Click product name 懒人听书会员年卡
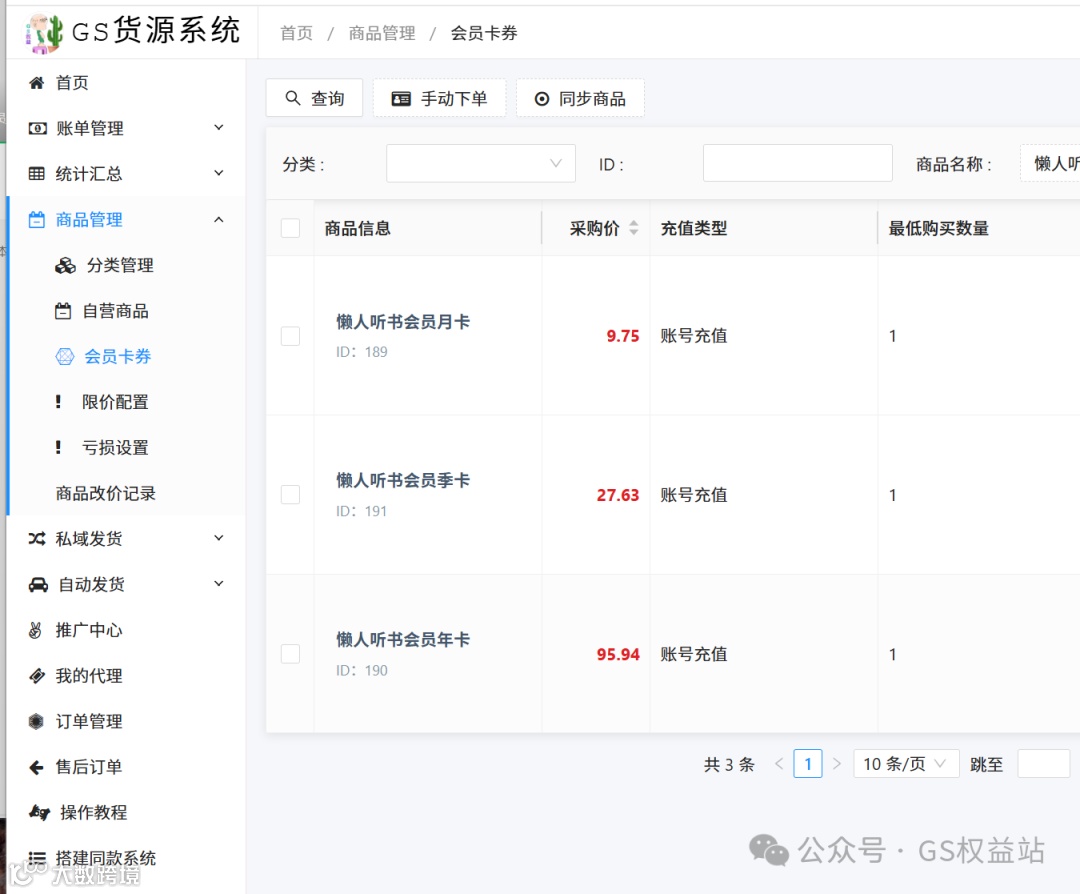 click(403, 639)
